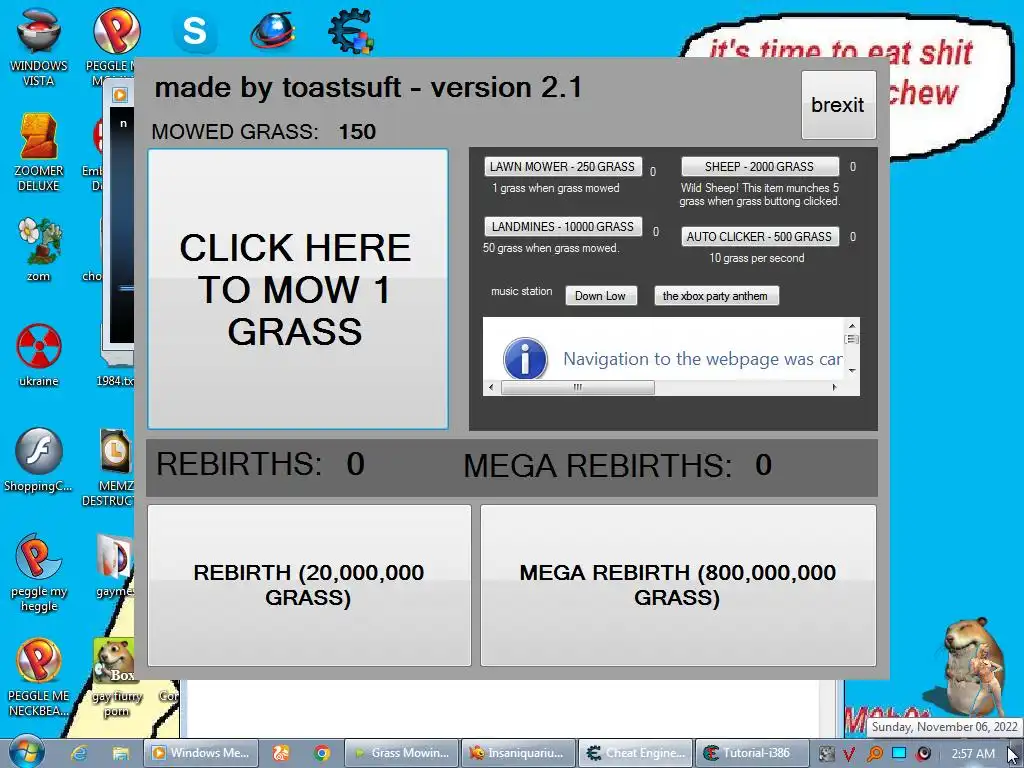Click the MEGA REBIRTHS: 0 counter

click(617, 466)
